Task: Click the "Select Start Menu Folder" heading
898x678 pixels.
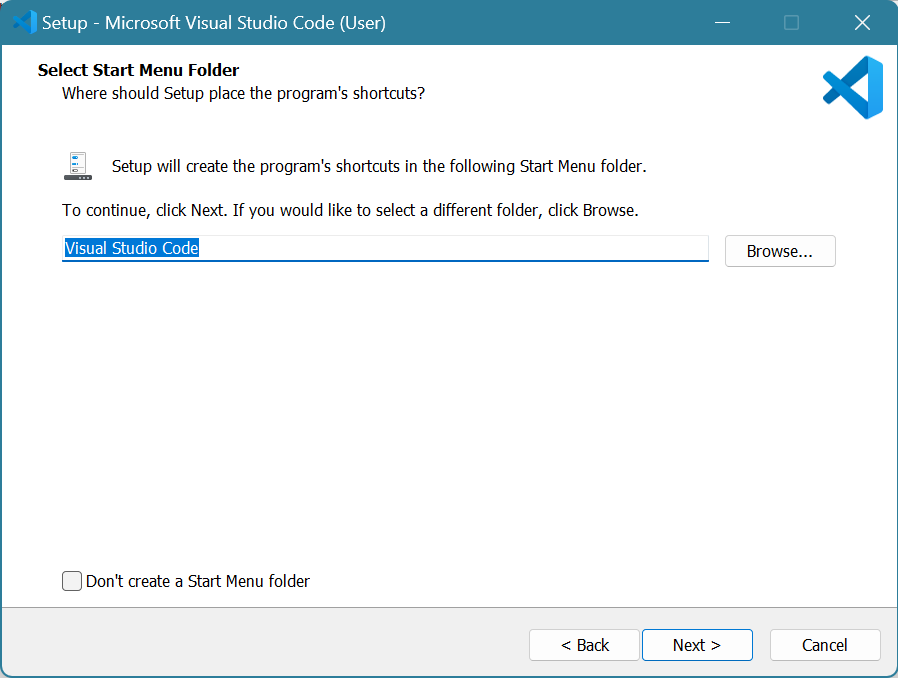Action: [138, 70]
